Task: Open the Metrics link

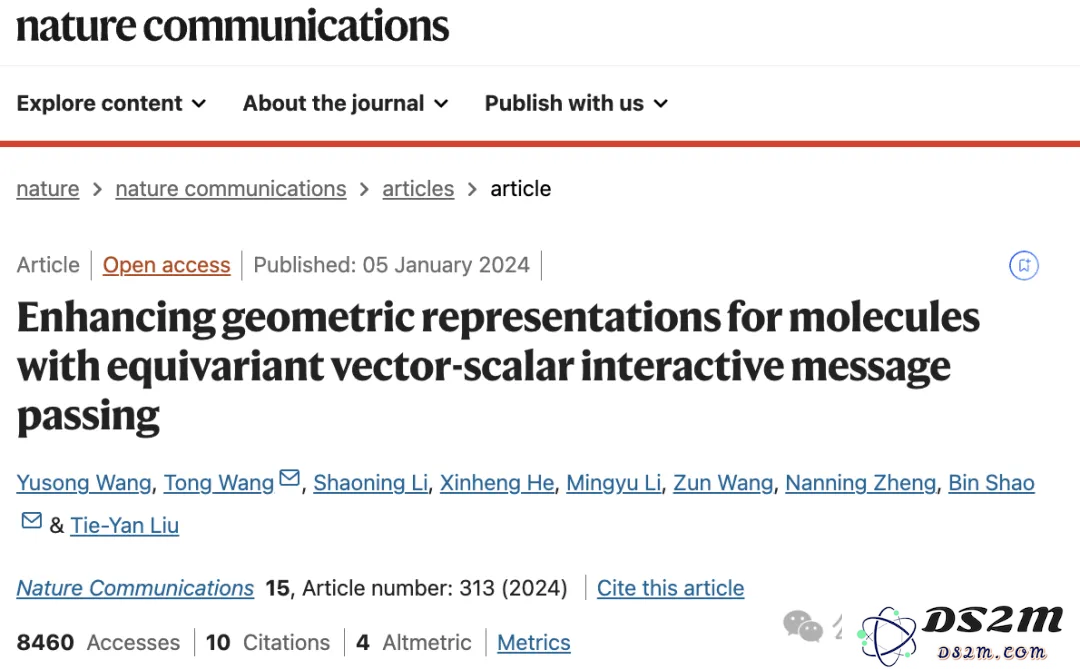Action: [x=534, y=642]
